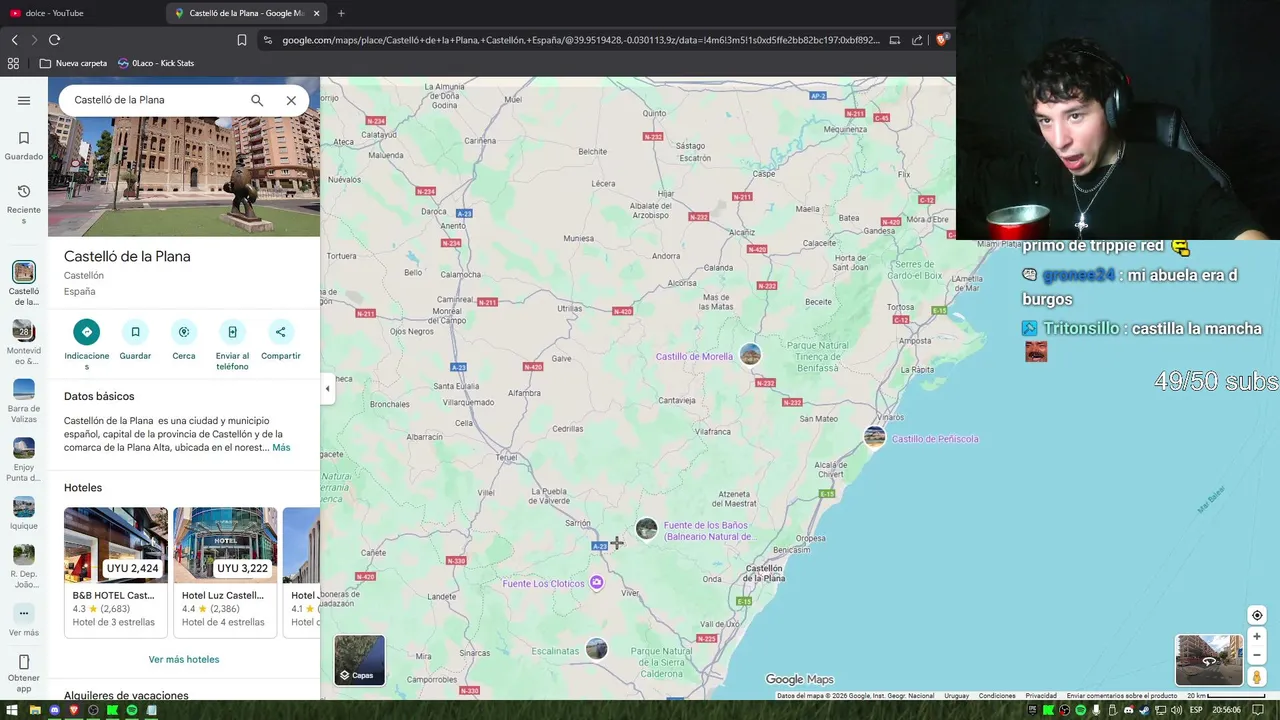Screen dimensions: 1280x720
Task: Click the Condiciones link in map footer
Action: (x=997, y=696)
